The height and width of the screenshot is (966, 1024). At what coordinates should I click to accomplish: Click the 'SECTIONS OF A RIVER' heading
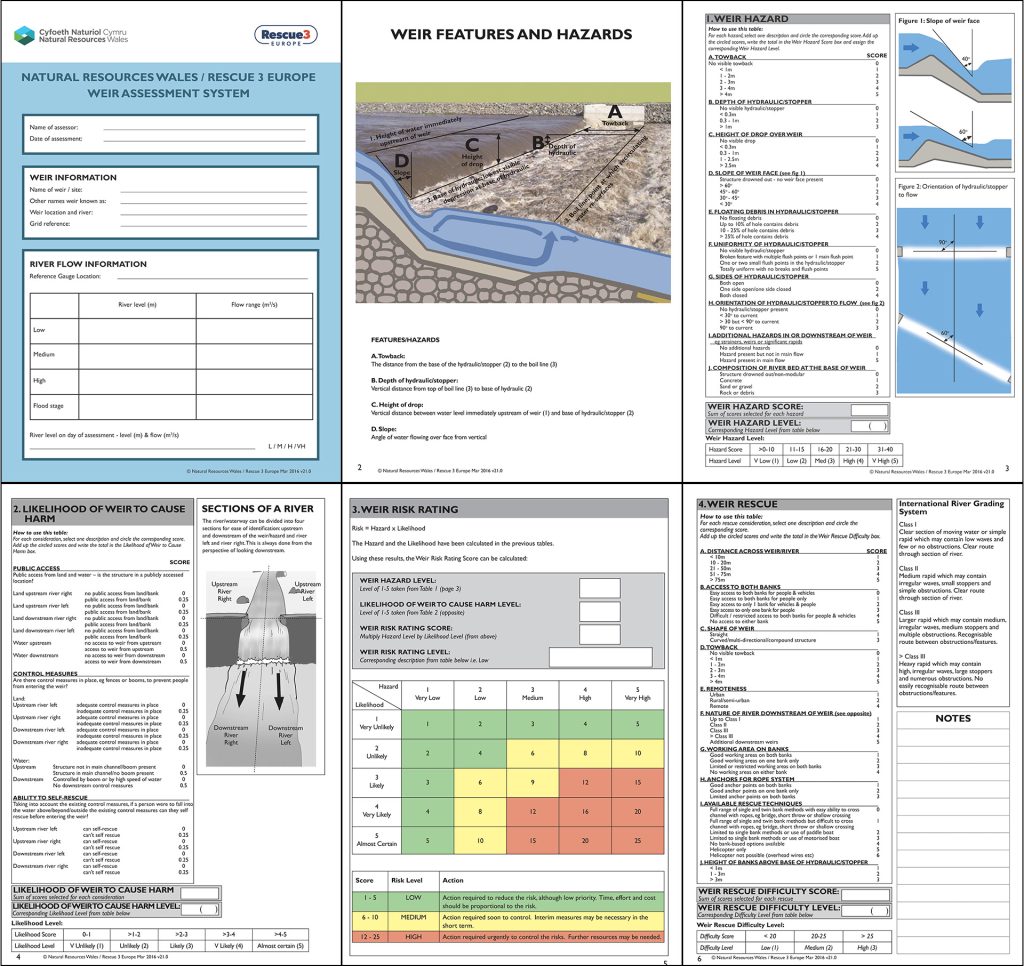click(257, 508)
